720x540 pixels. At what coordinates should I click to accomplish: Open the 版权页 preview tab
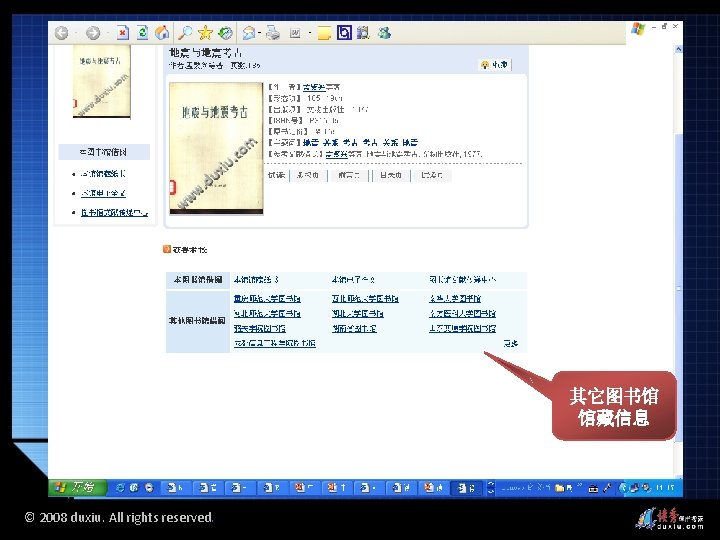[308, 175]
